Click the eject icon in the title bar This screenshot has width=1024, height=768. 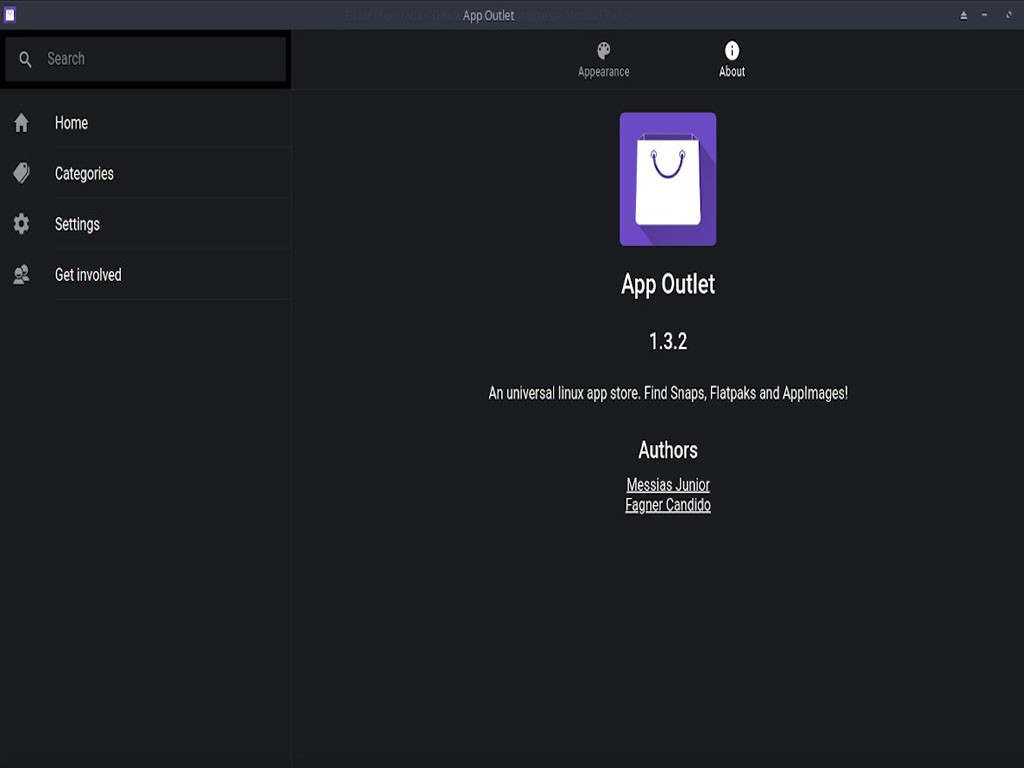point(961,15)
